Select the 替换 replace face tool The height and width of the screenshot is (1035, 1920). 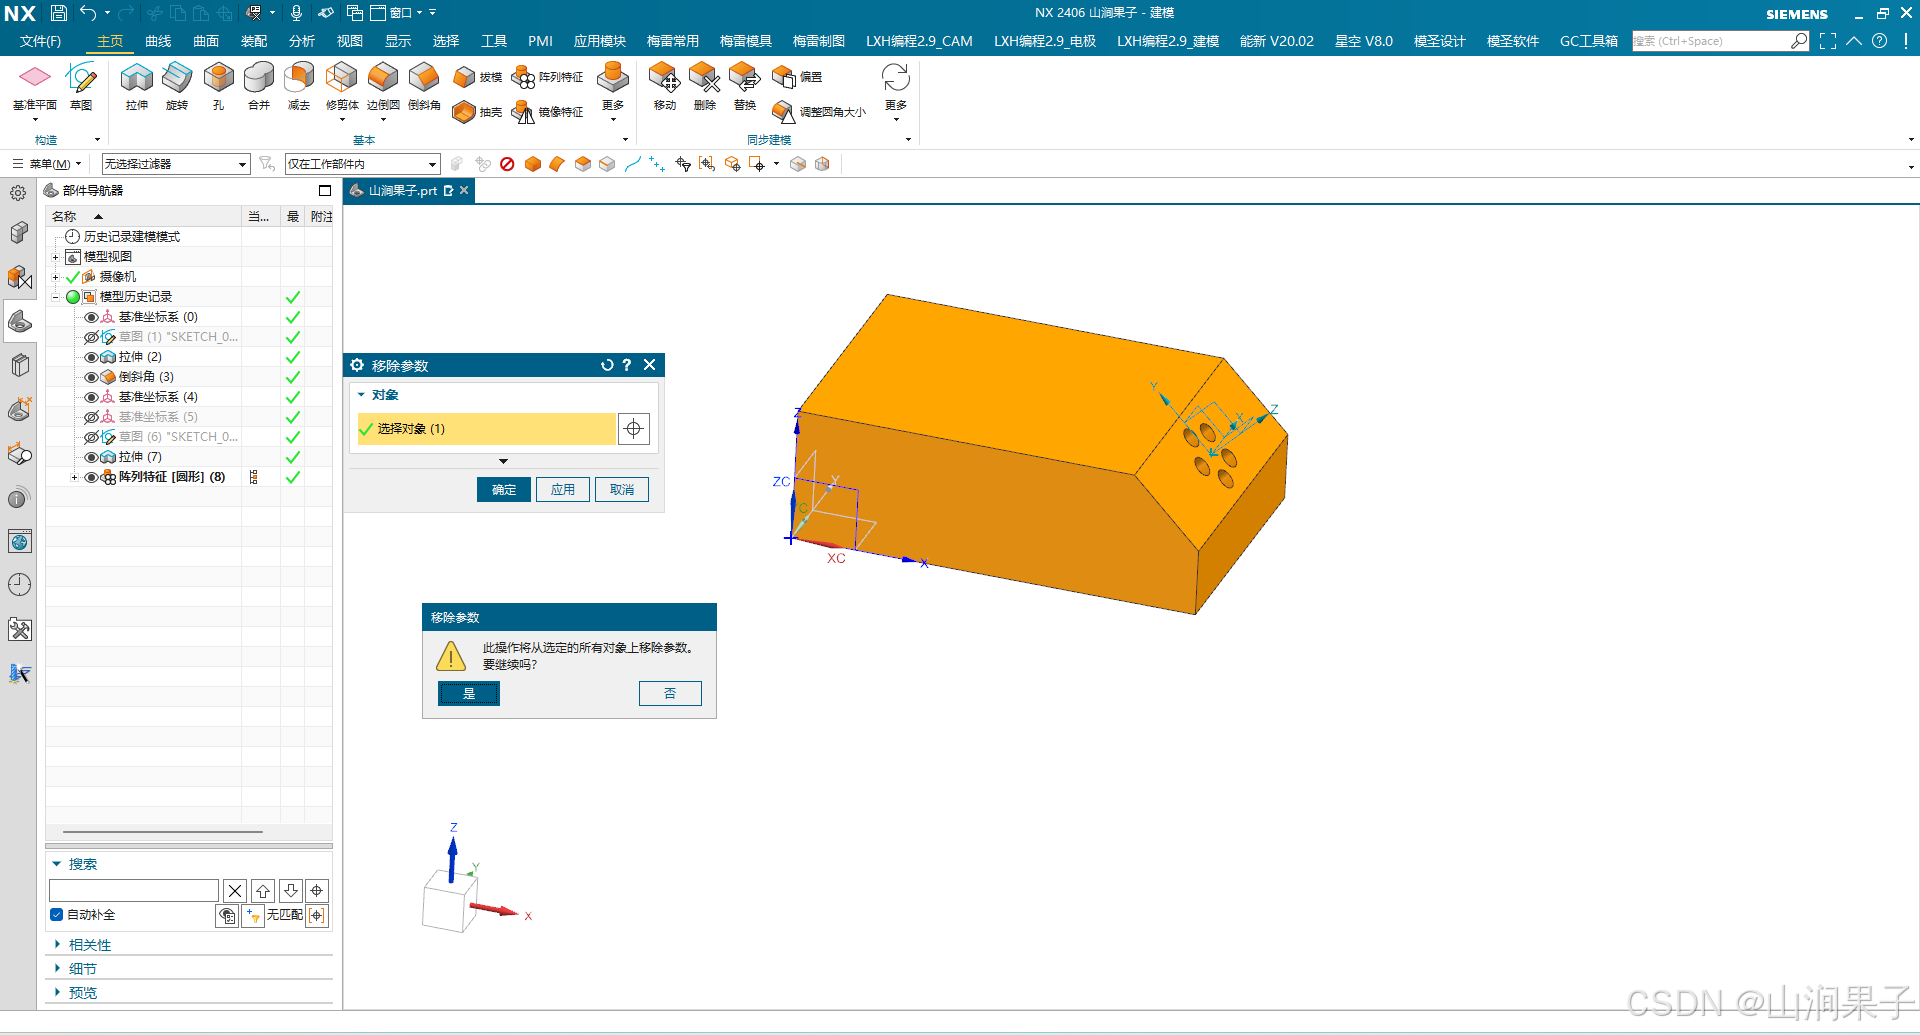click(x=745, y=87)
